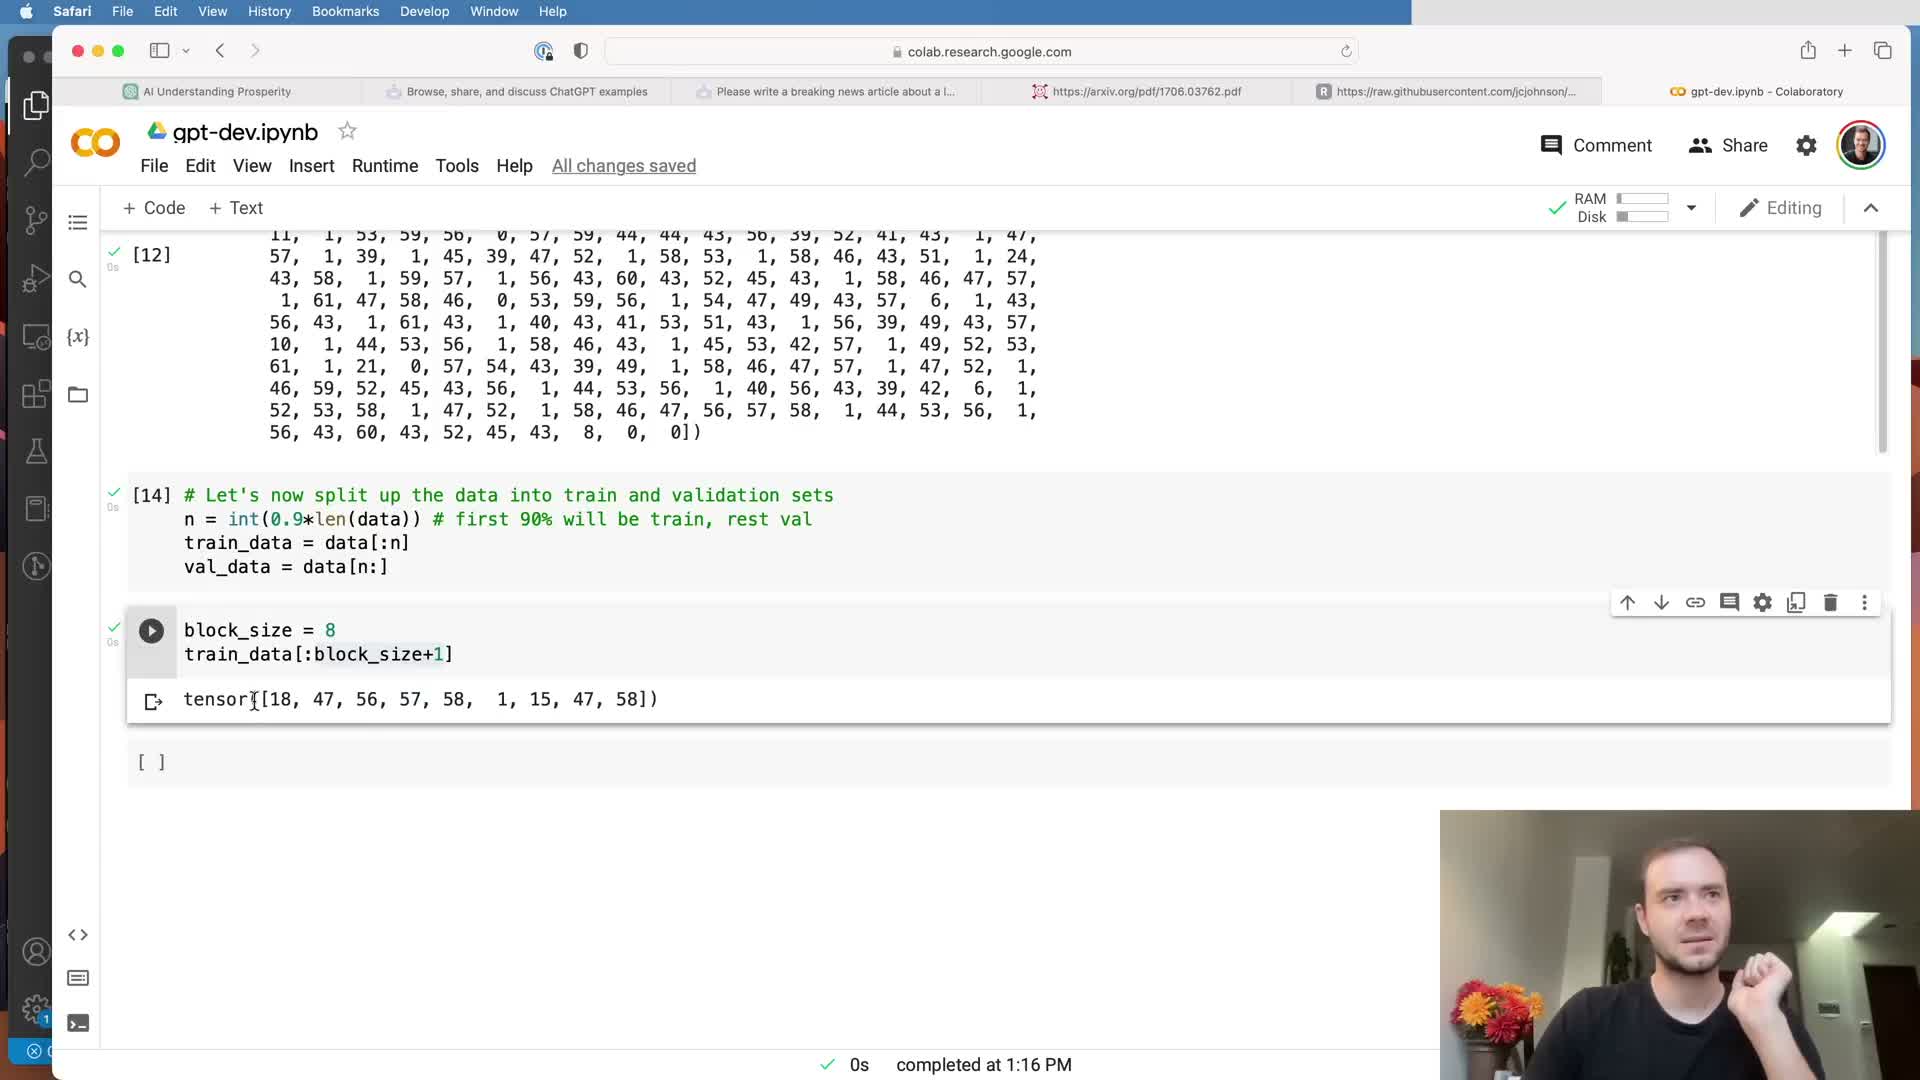Open the variables inspector {x} icon
Screen dimensions: 1920x1080
click(x=78, y=337)
